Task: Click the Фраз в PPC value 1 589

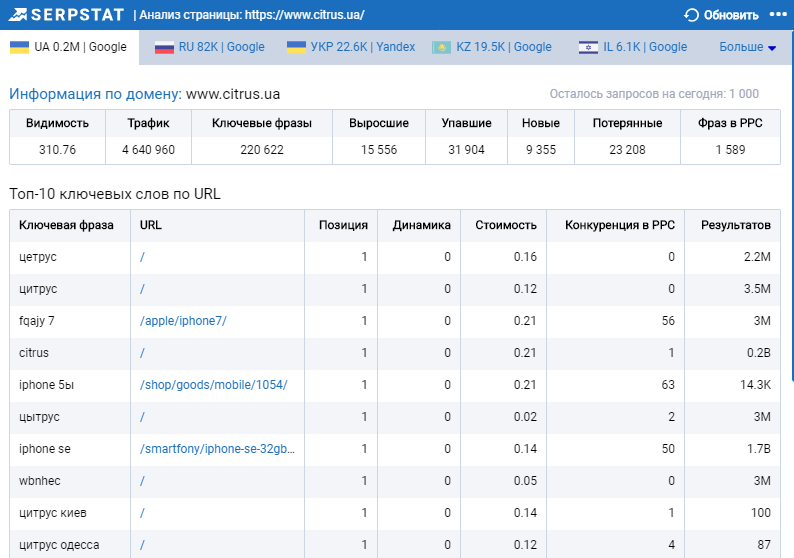Action: point(730,150)
